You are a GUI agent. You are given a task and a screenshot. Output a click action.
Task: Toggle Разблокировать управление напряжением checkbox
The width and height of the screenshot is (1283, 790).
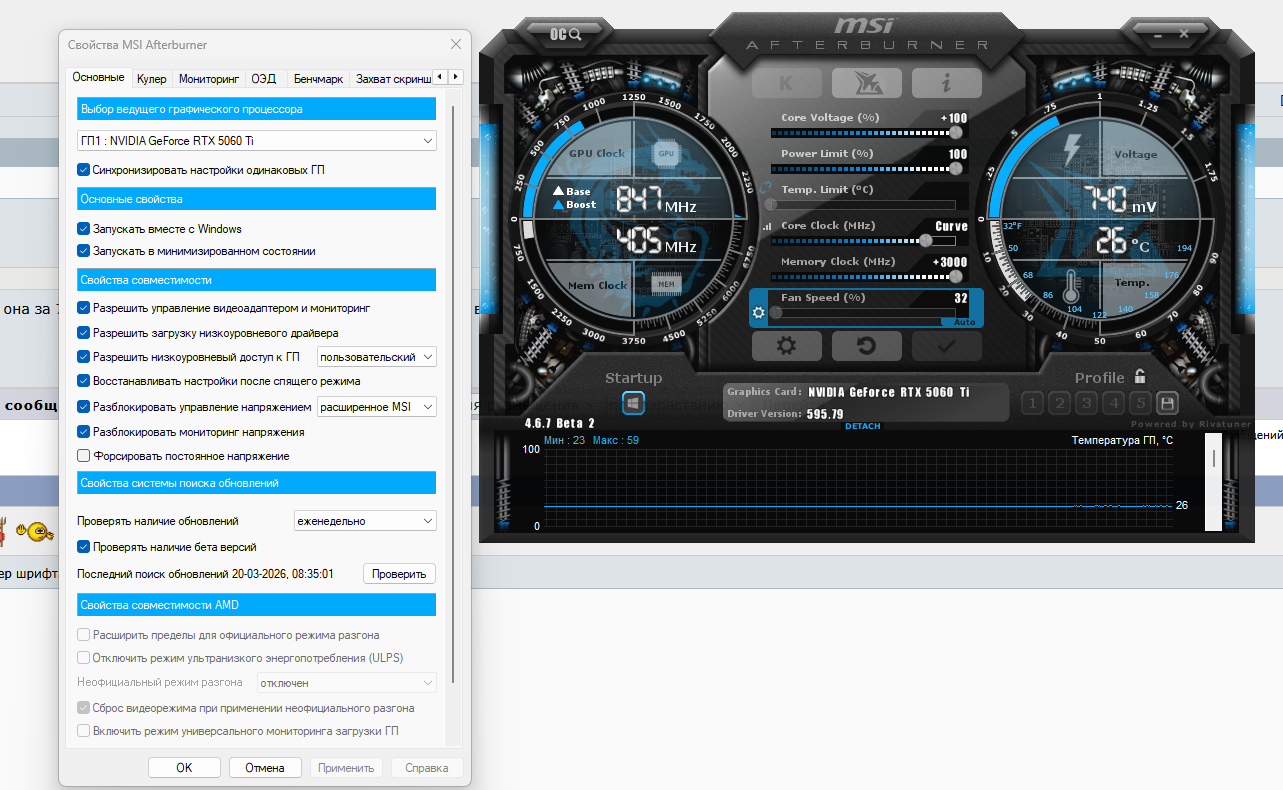(x=84, y=407)
